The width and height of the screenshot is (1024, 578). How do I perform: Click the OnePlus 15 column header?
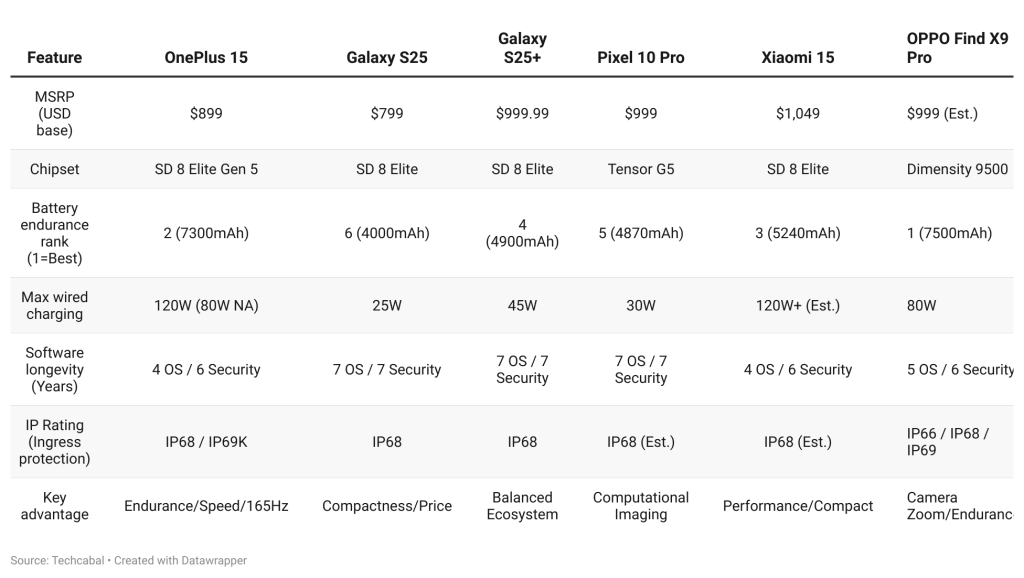pyautogui.click(x=206, y=57)
